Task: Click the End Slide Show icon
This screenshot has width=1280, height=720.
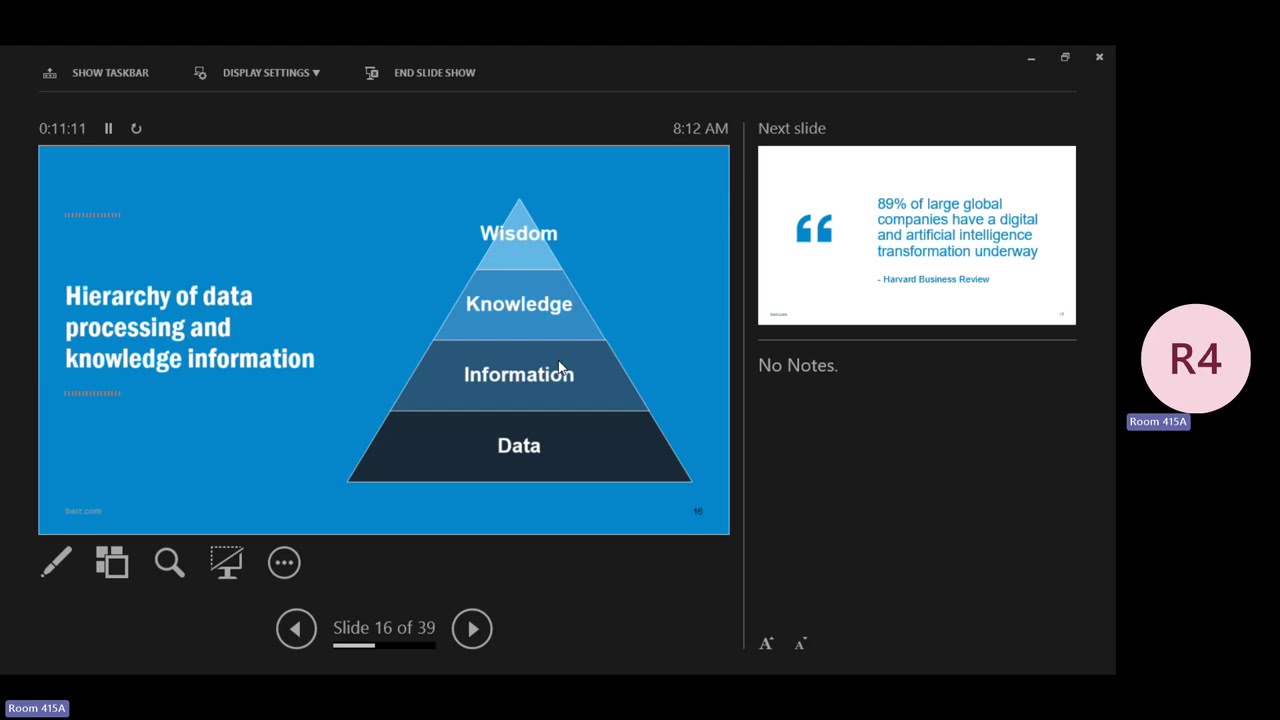Action: click(372, 73)
